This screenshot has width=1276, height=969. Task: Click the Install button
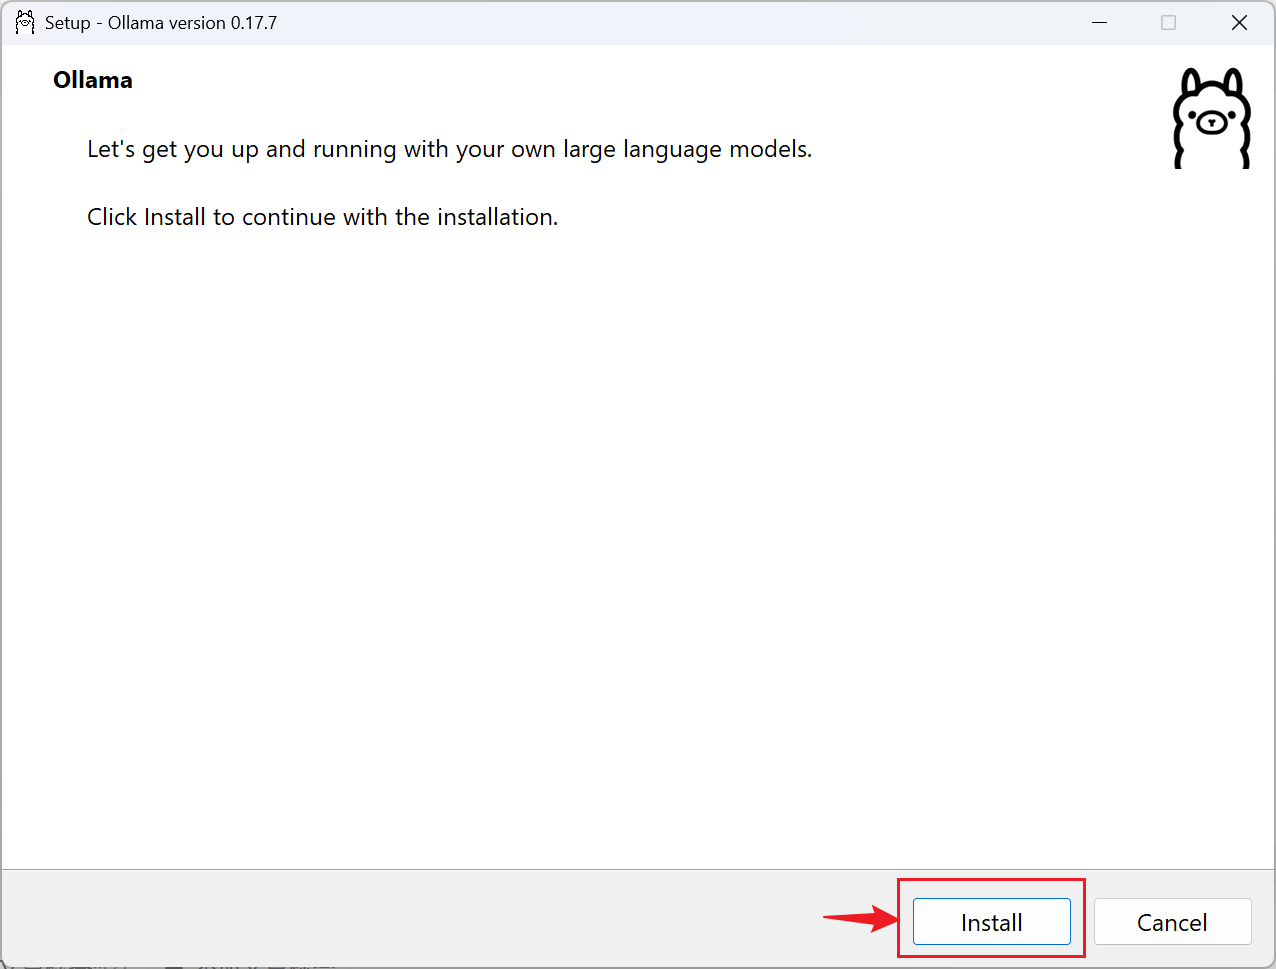coord(991,921)
